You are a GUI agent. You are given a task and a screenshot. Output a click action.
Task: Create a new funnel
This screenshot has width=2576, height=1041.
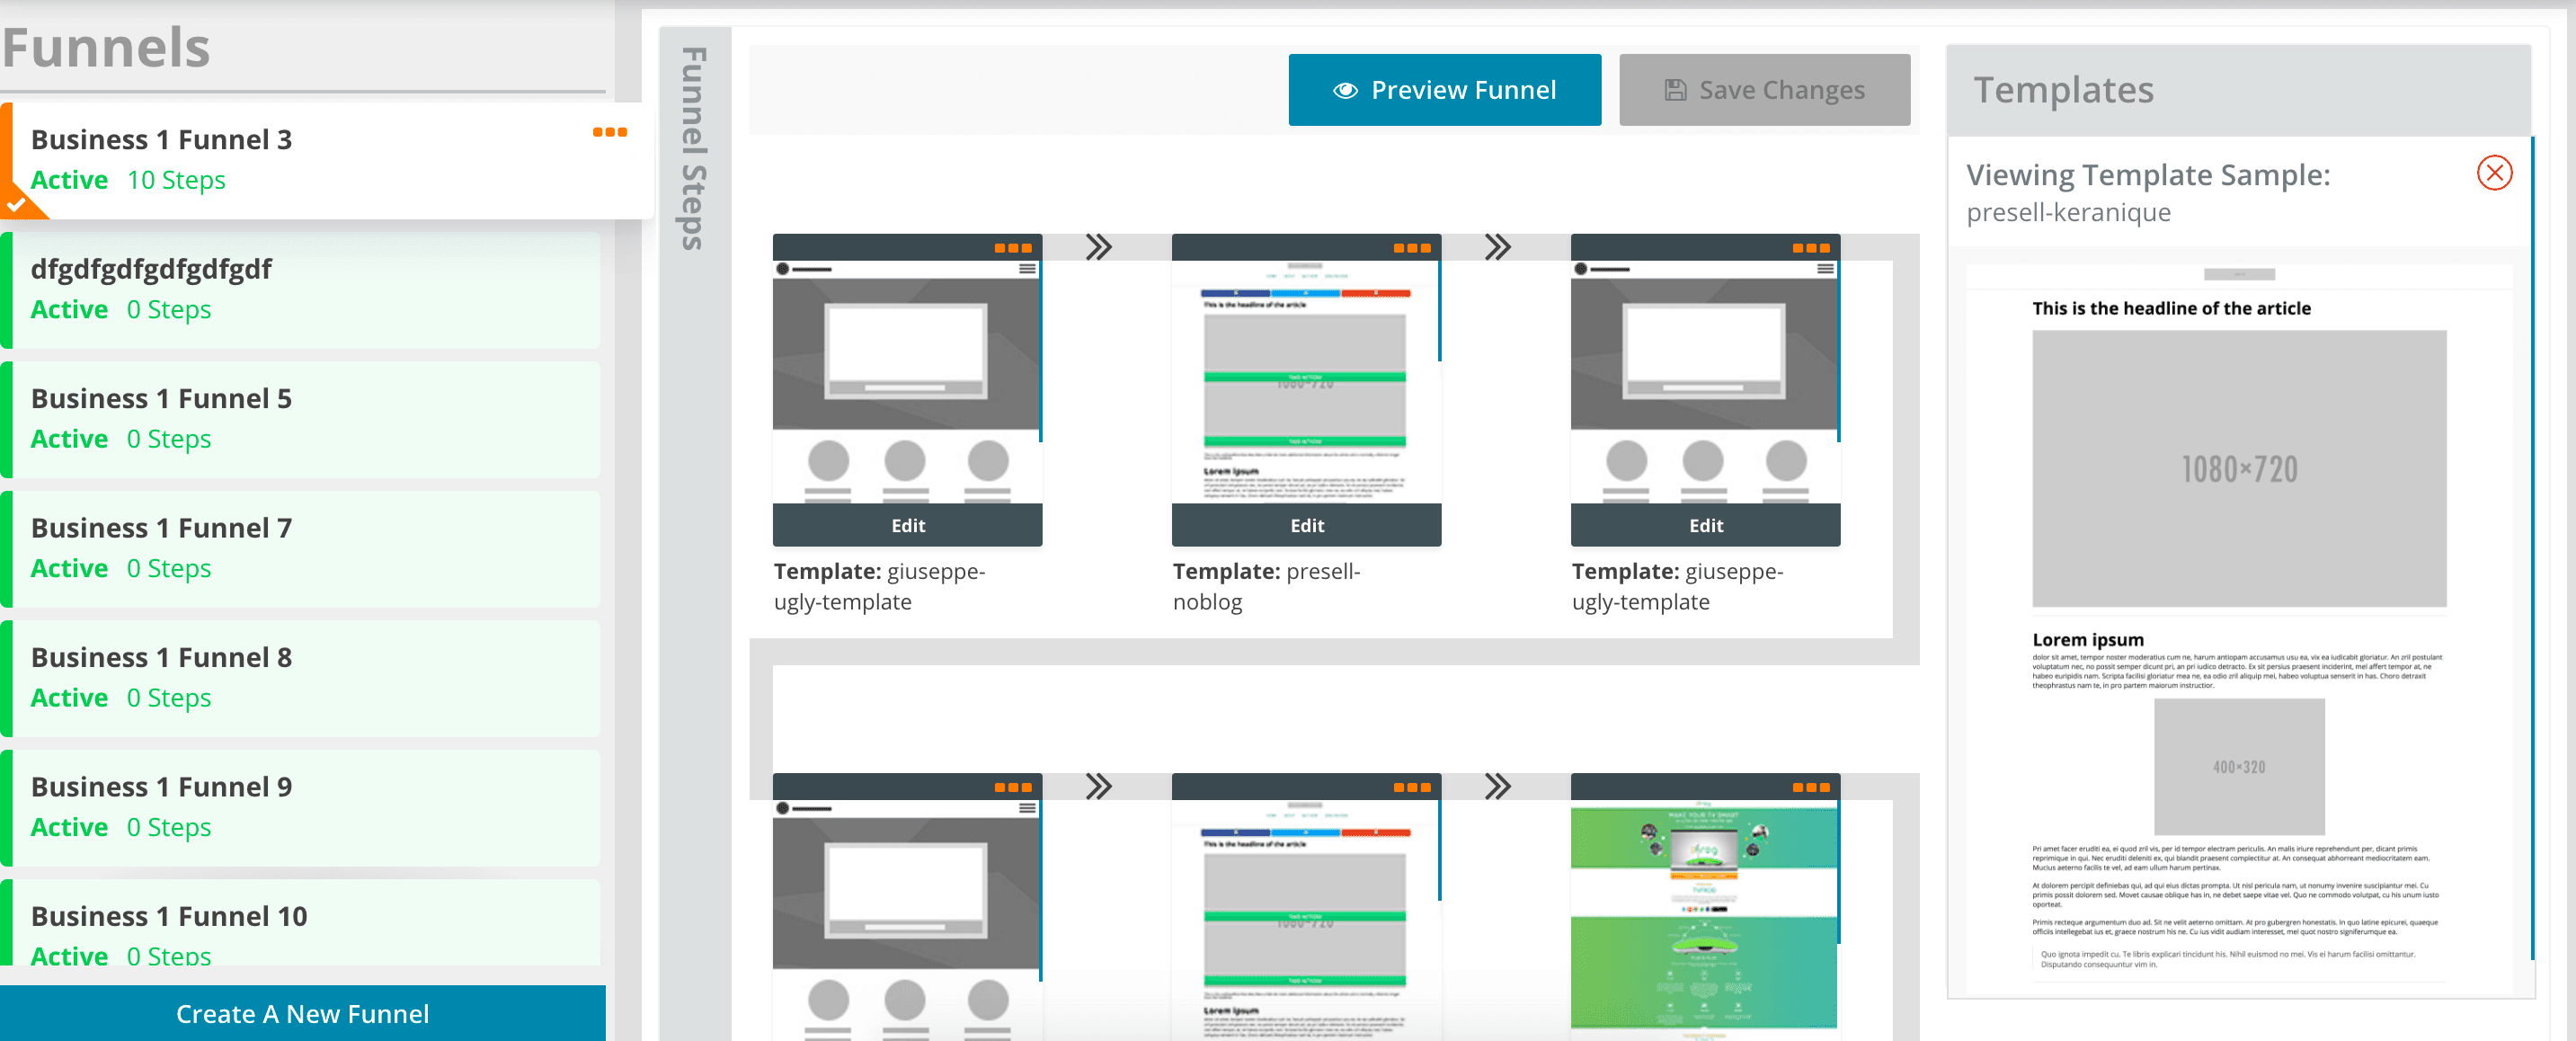pos(302,1013)
